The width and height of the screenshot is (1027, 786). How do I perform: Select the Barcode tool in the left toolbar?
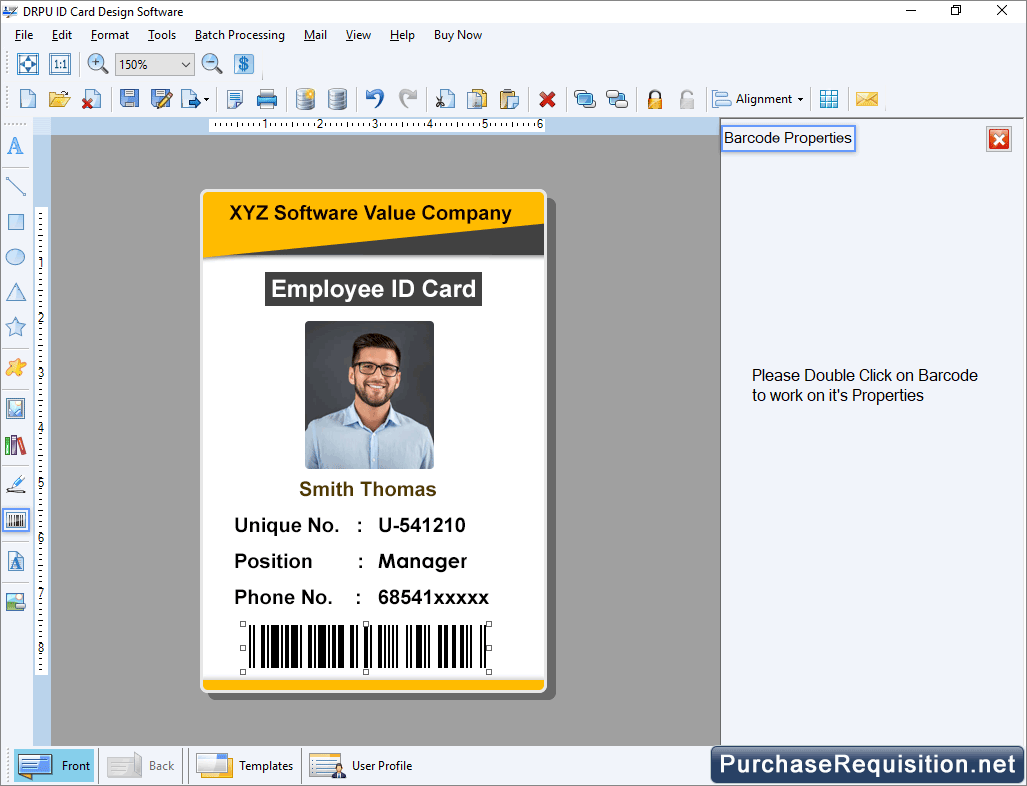(x=15, y=520)
